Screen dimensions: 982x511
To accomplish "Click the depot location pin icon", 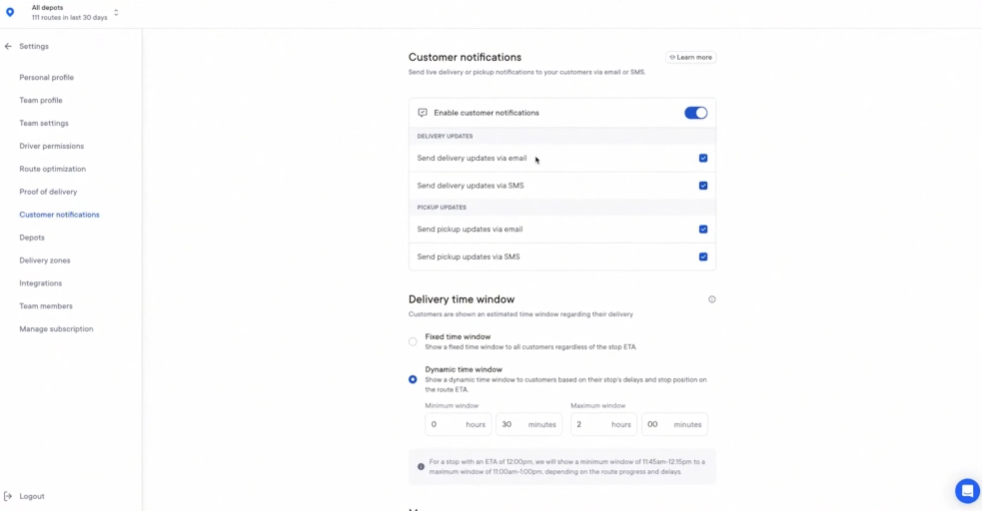I will click(10, 13).
